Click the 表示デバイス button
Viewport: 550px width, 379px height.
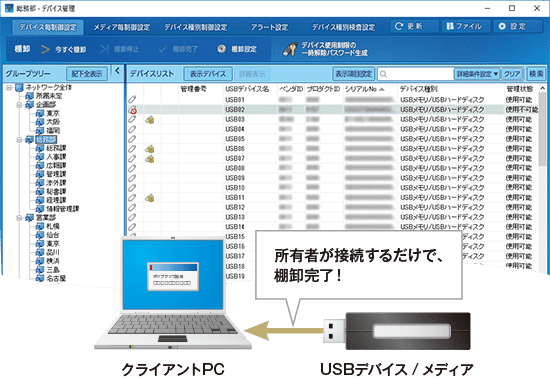click(208, 74)
